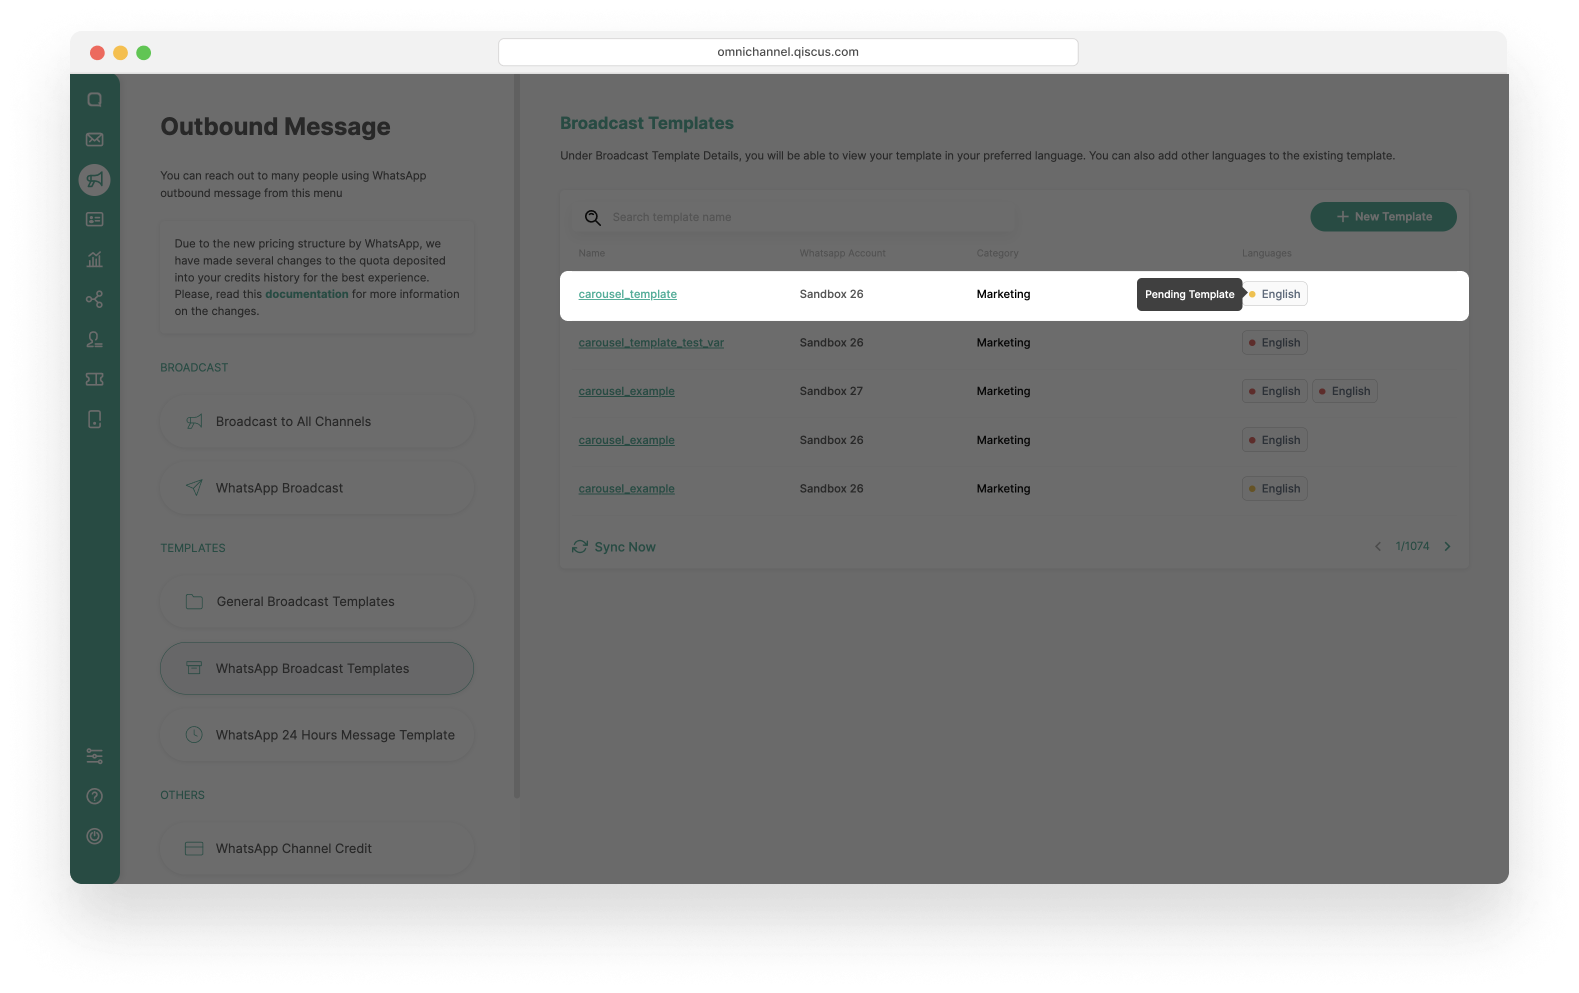Open the carousel_template link
This screenshot has height=993, width=1579.
coord(628,295)
